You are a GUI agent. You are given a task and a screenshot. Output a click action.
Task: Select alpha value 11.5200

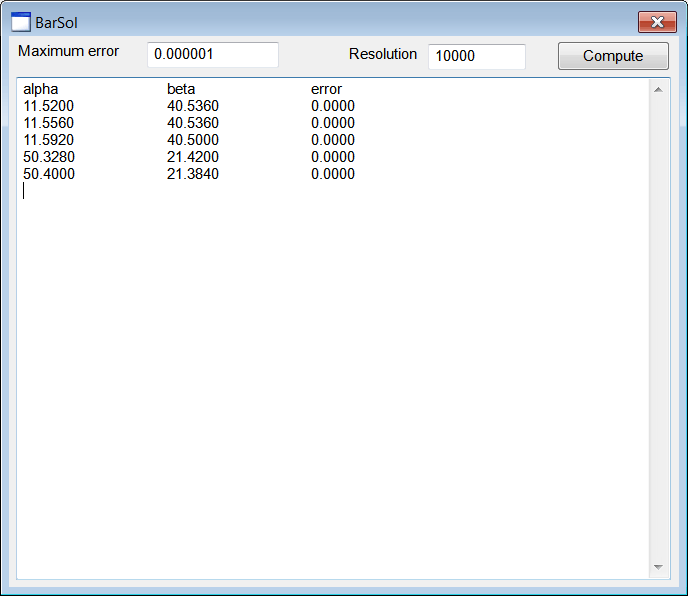(x=48, y=106)
